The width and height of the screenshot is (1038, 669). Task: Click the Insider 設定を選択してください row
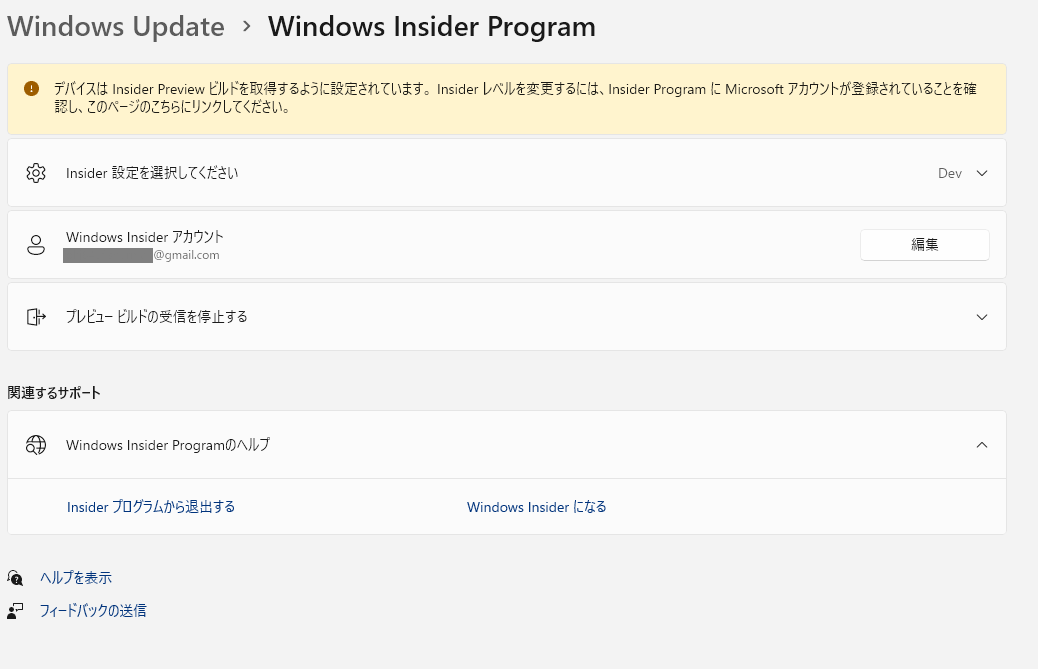point(506,173)
